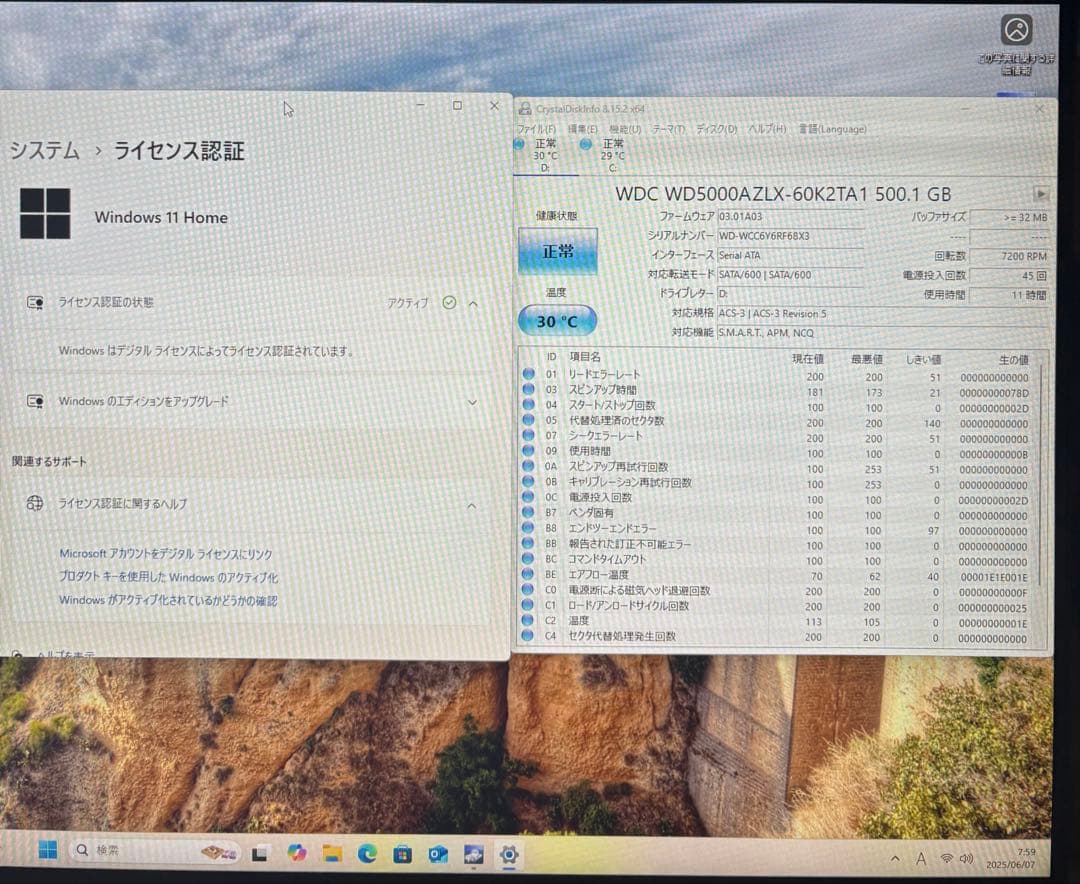
Task: Click the 30 °C temperature indicator badge
Action: pyautogui.click(x=556, y=320)
